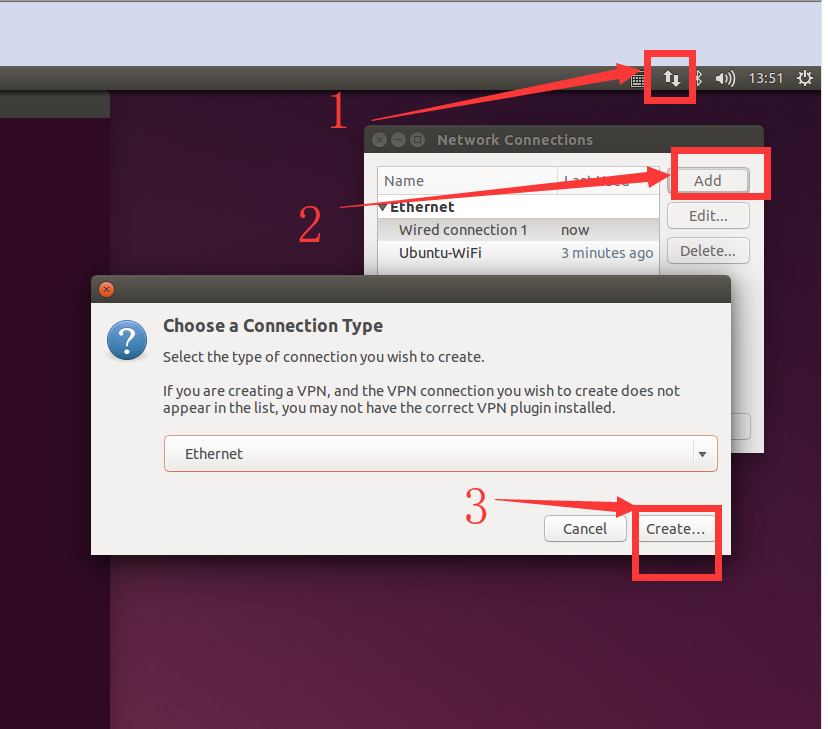The image size is (828, 729).
Task: Click Create... to make the connection
Action: click(x=675, y=528)
